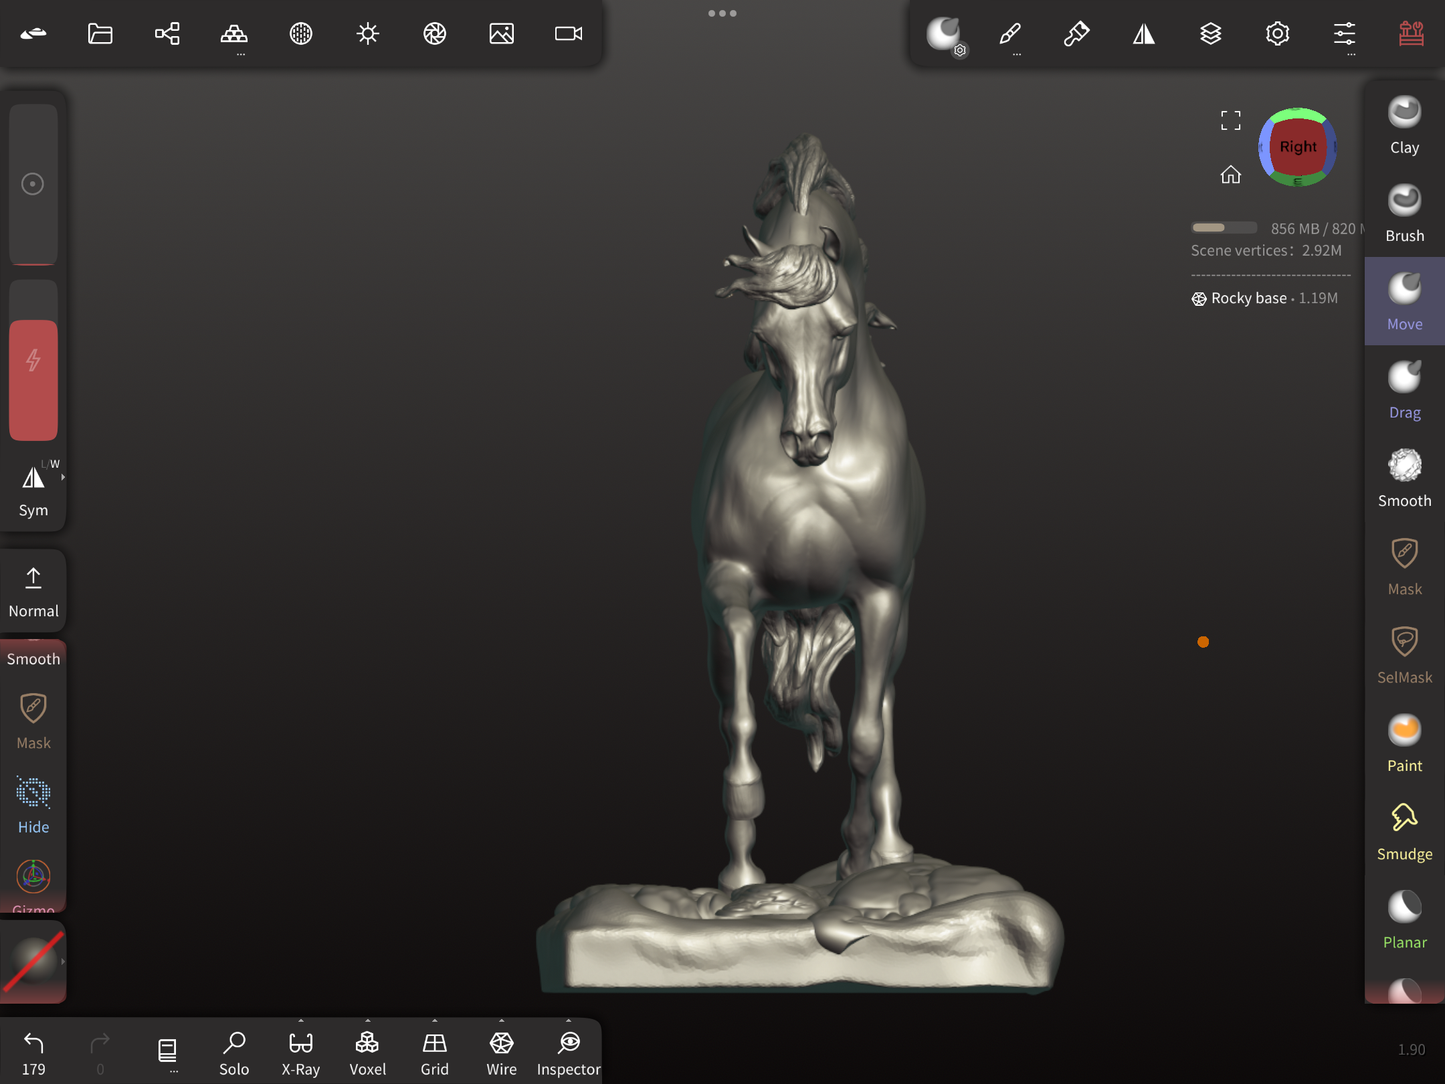Expand Symmetry options arrow next to Sym

63,478
